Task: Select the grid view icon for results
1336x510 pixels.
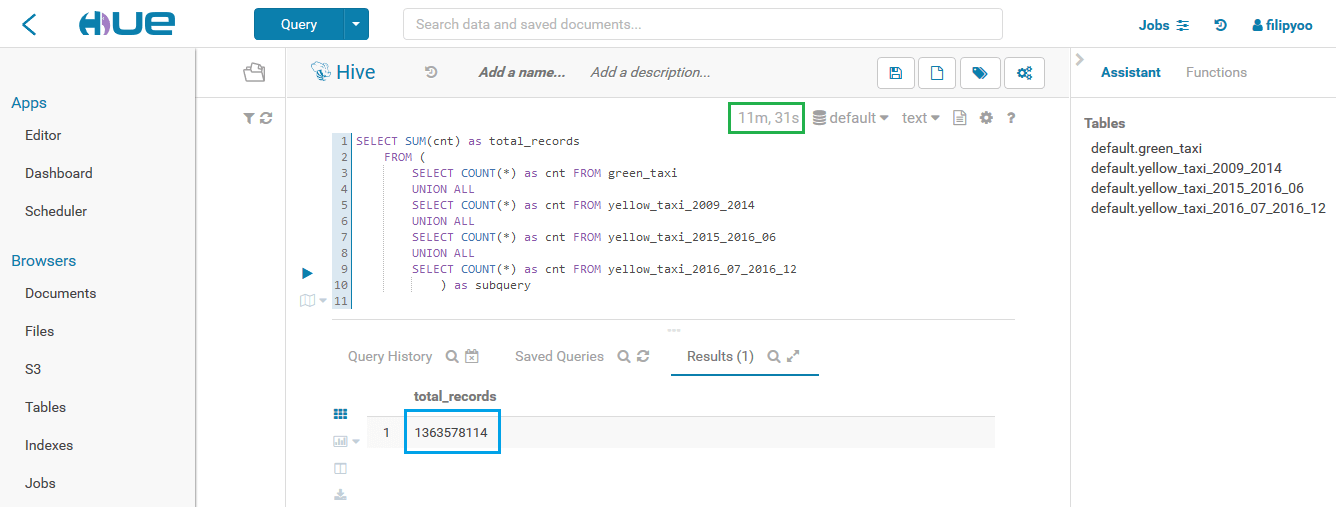Action: coord(340,413)
